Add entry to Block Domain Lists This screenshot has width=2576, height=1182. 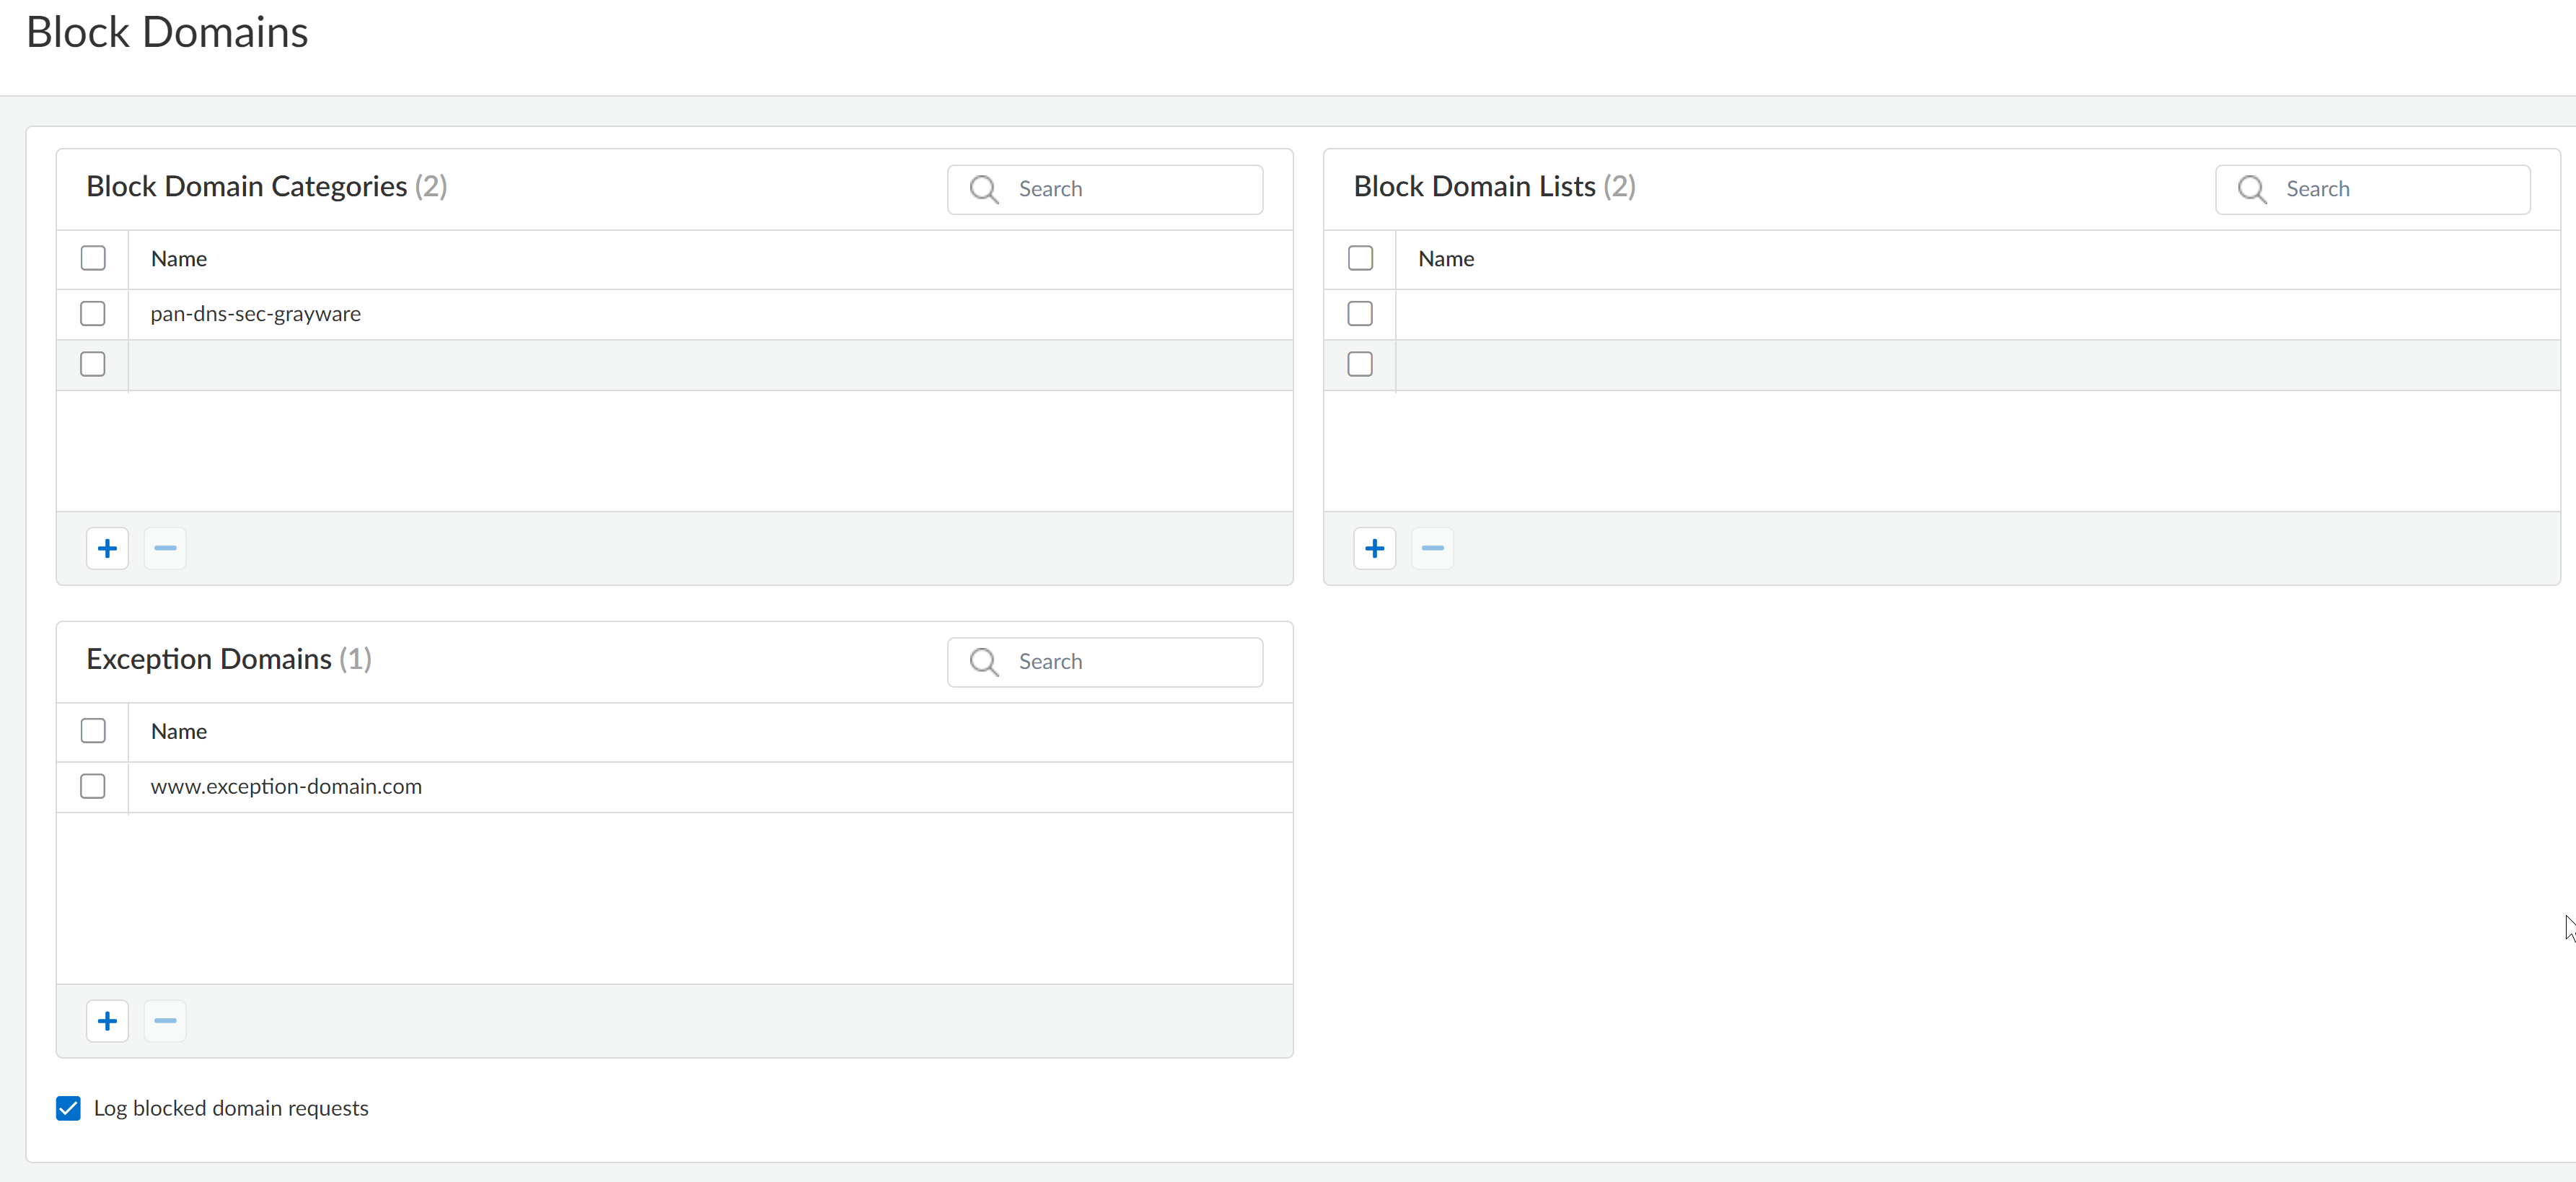click(x=1374, y=548)
